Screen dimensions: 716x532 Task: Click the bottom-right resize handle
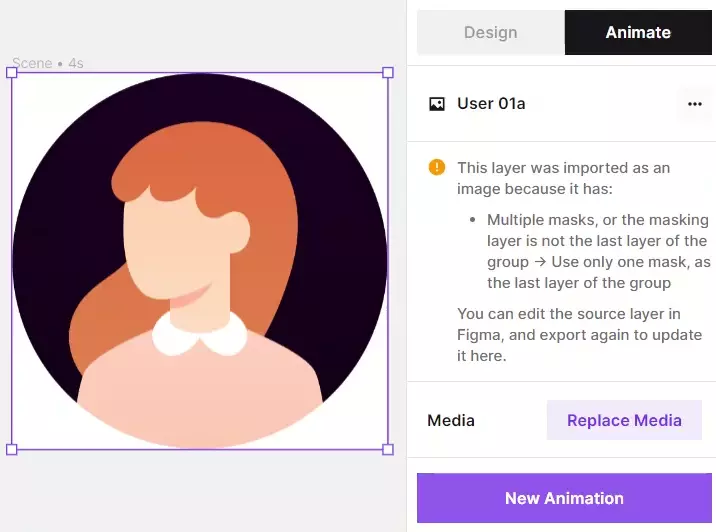pos(388,449)
